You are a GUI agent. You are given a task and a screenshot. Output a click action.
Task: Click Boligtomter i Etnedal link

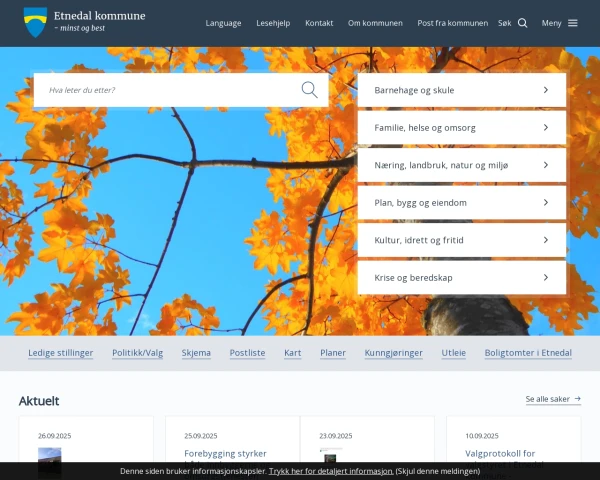click(528, 353)
